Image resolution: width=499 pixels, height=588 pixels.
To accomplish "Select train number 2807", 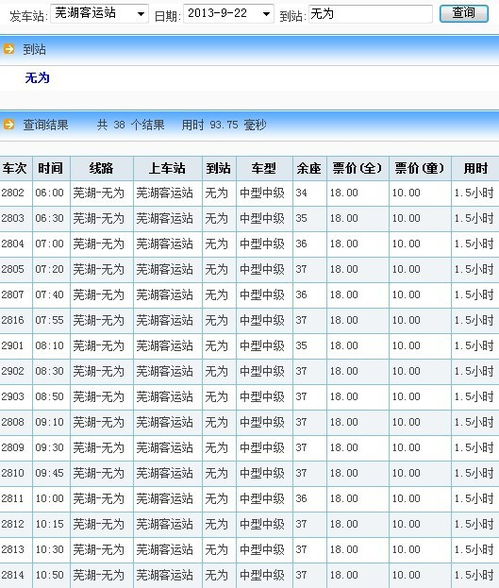I will coord(13,295).
